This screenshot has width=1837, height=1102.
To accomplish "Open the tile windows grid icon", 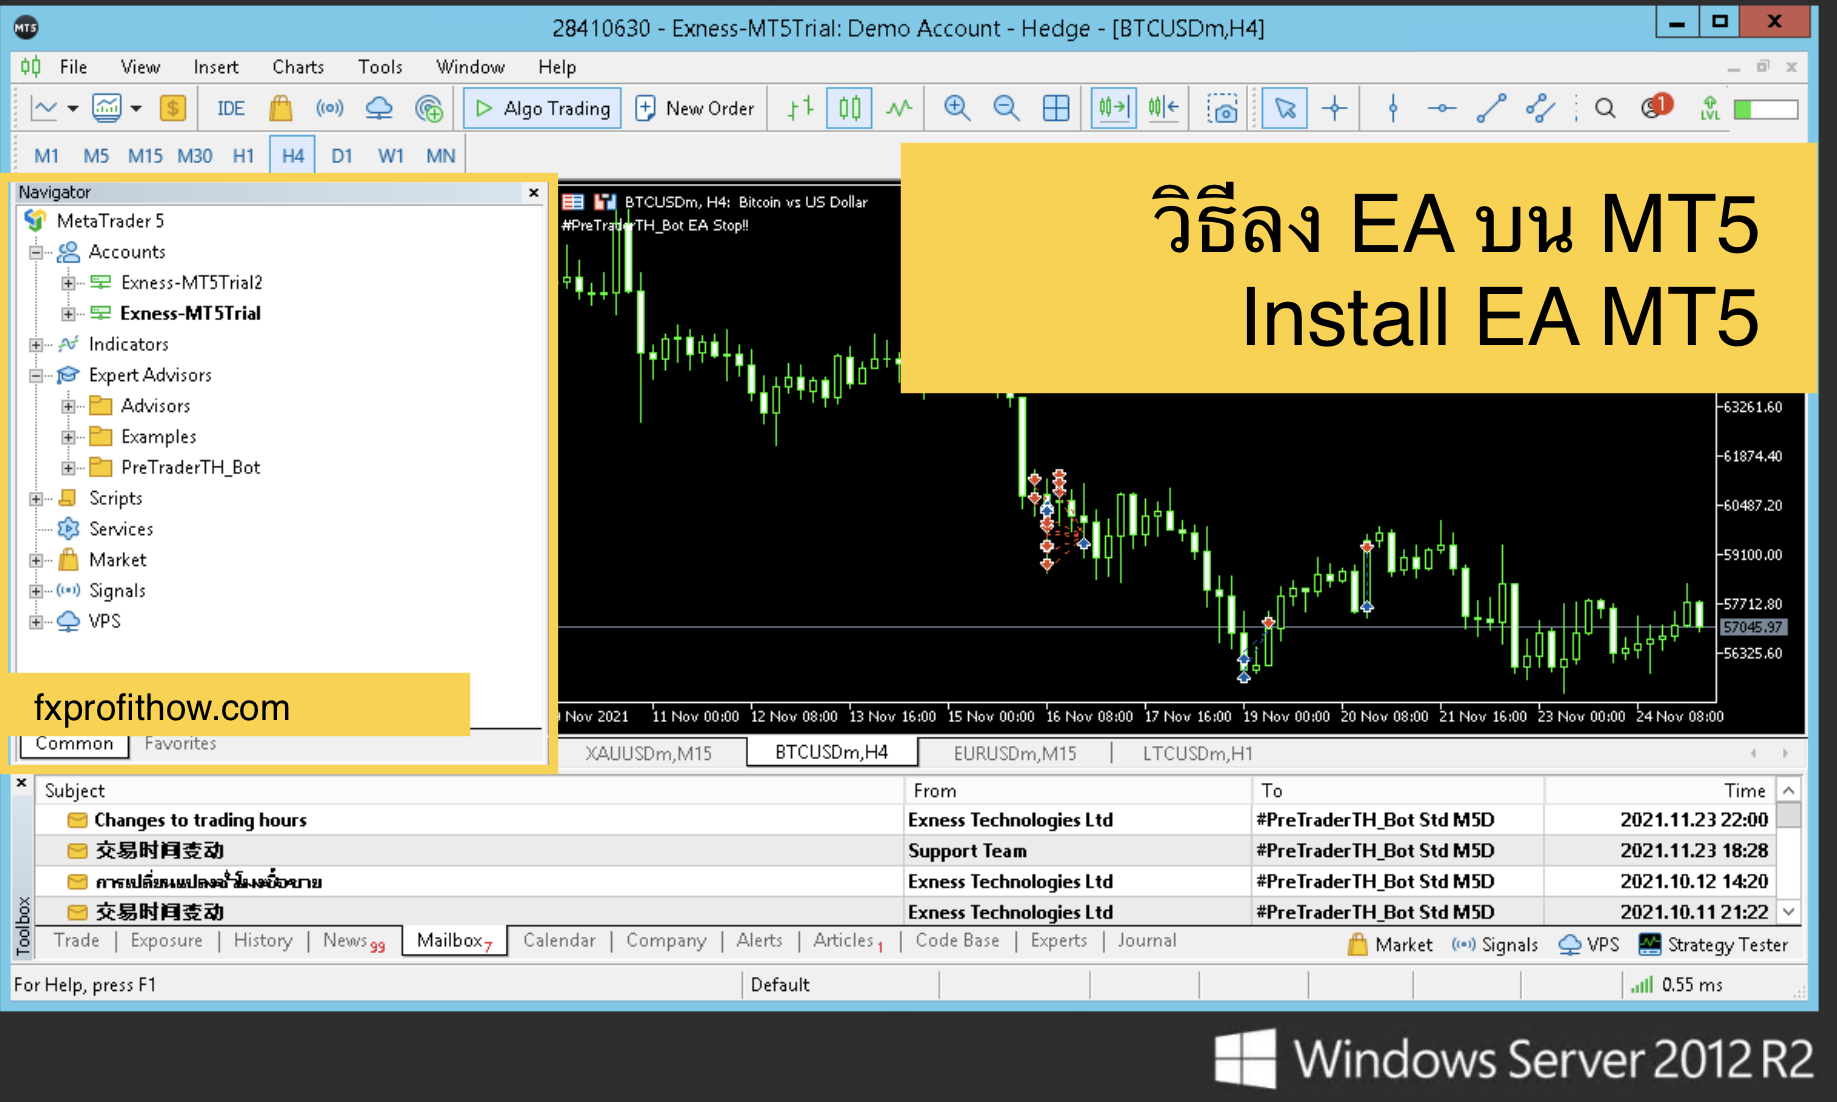I will coord(1056,108).
